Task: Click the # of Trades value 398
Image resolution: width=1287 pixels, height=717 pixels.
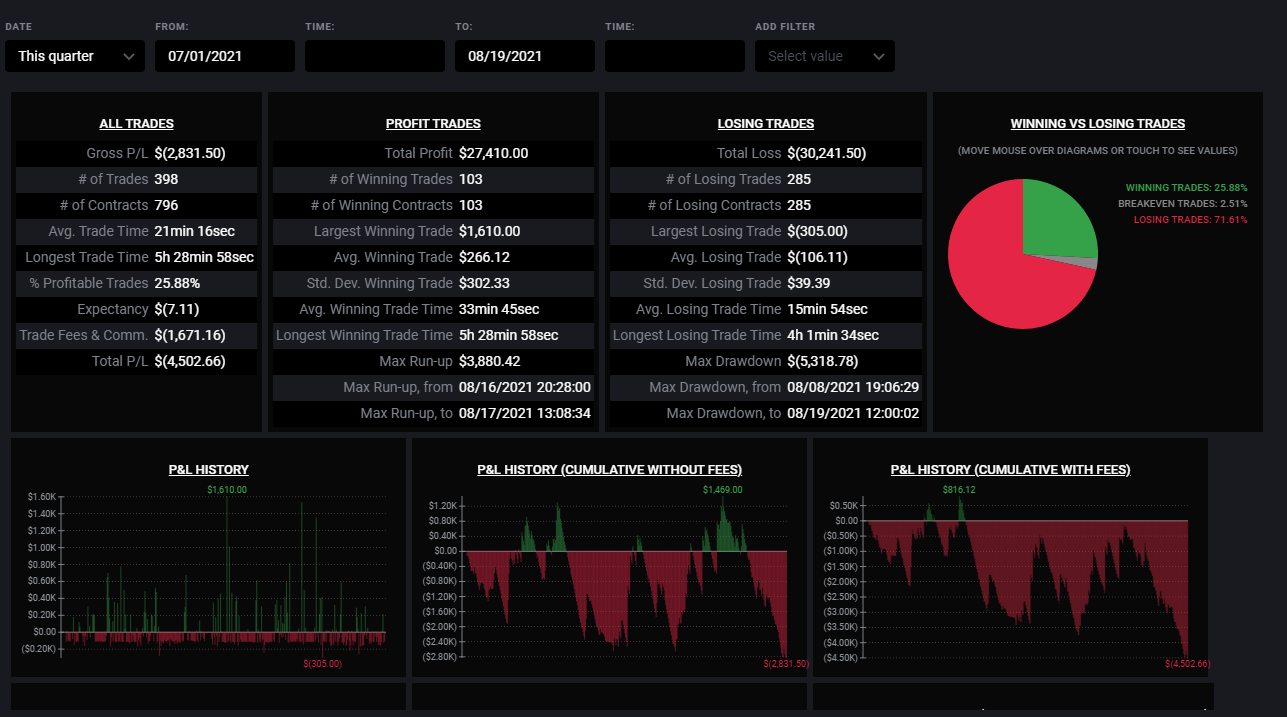Action: 166,179
